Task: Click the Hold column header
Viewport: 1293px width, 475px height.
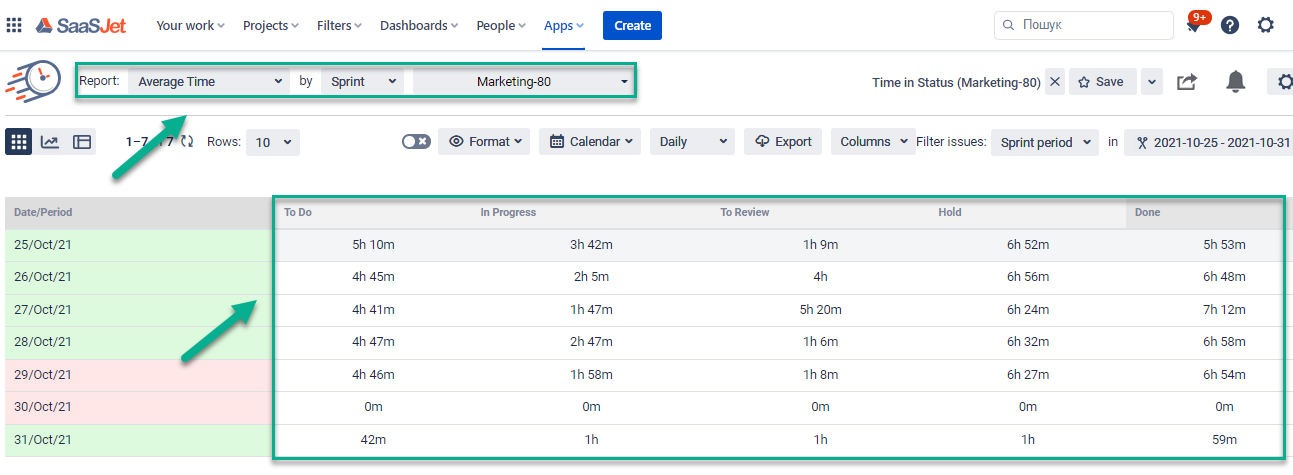Action: (1029, 213)
